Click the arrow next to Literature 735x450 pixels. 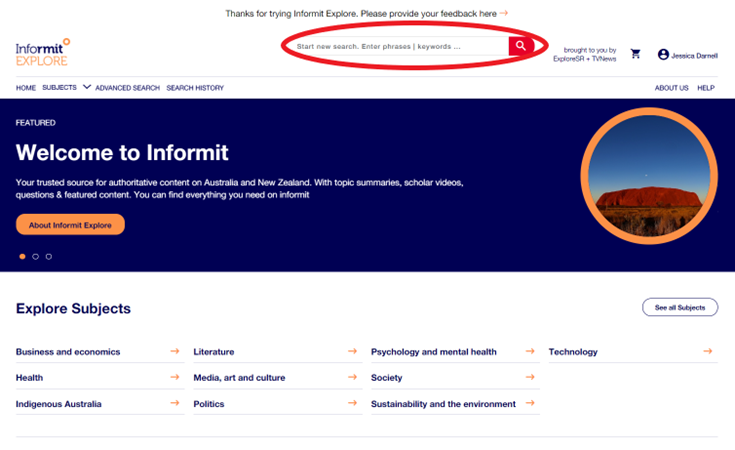(x=352, y=351)
